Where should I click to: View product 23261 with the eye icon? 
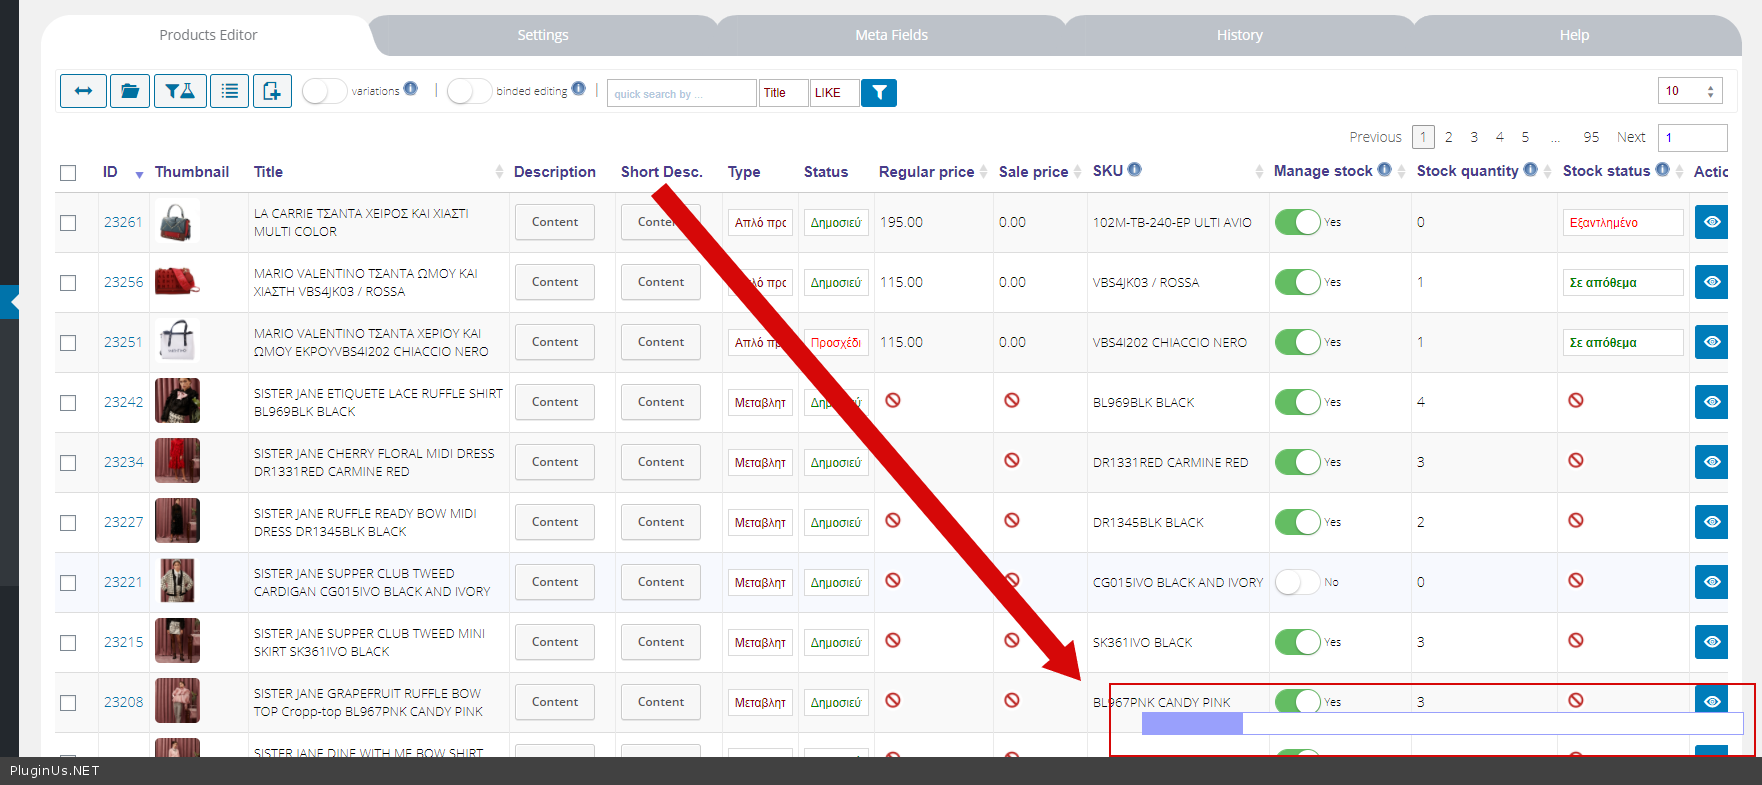coord(1711,222)
